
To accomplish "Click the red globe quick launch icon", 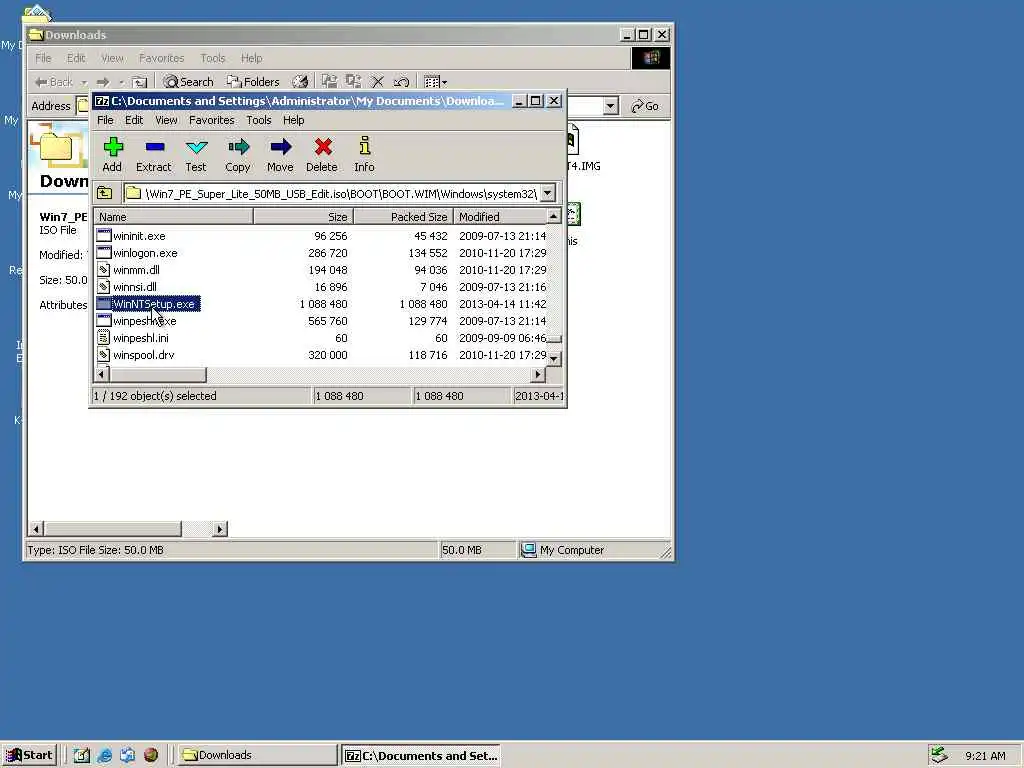I will click(151, 755).
